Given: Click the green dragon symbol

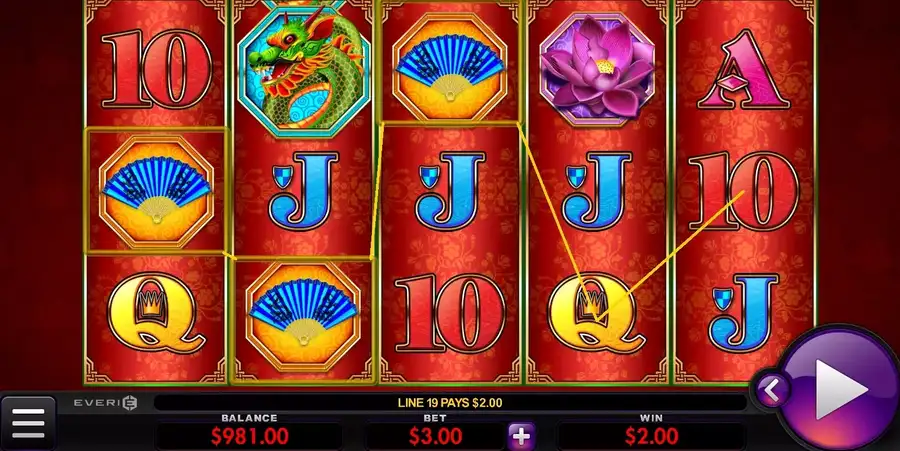Looking at the screenshot, I should 302,70.
